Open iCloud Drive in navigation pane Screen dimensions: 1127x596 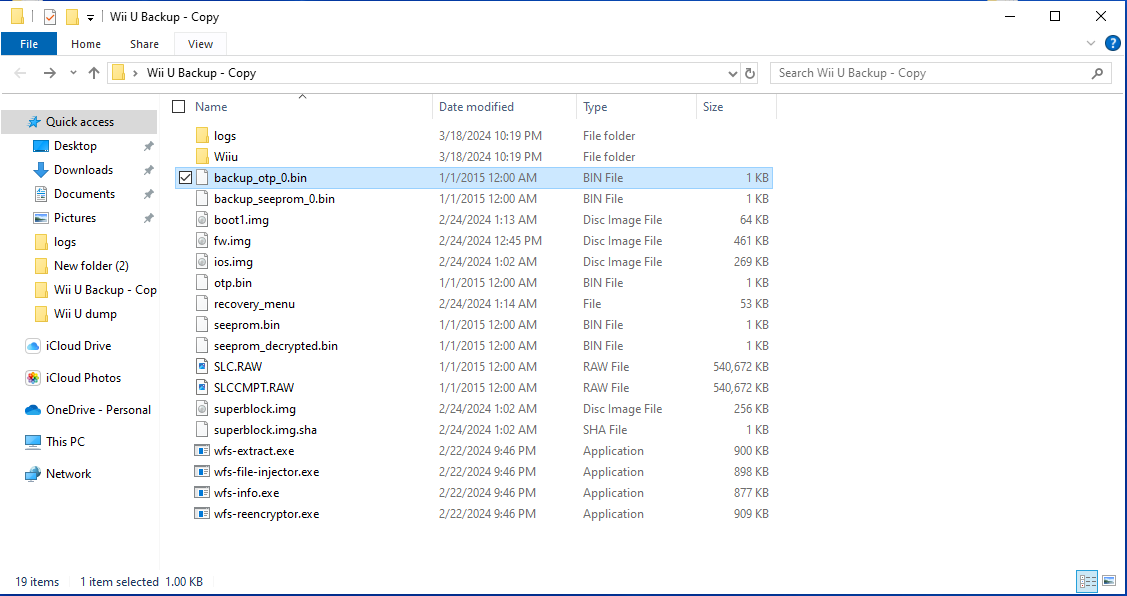pyautogui.click(x=78, y=346)
